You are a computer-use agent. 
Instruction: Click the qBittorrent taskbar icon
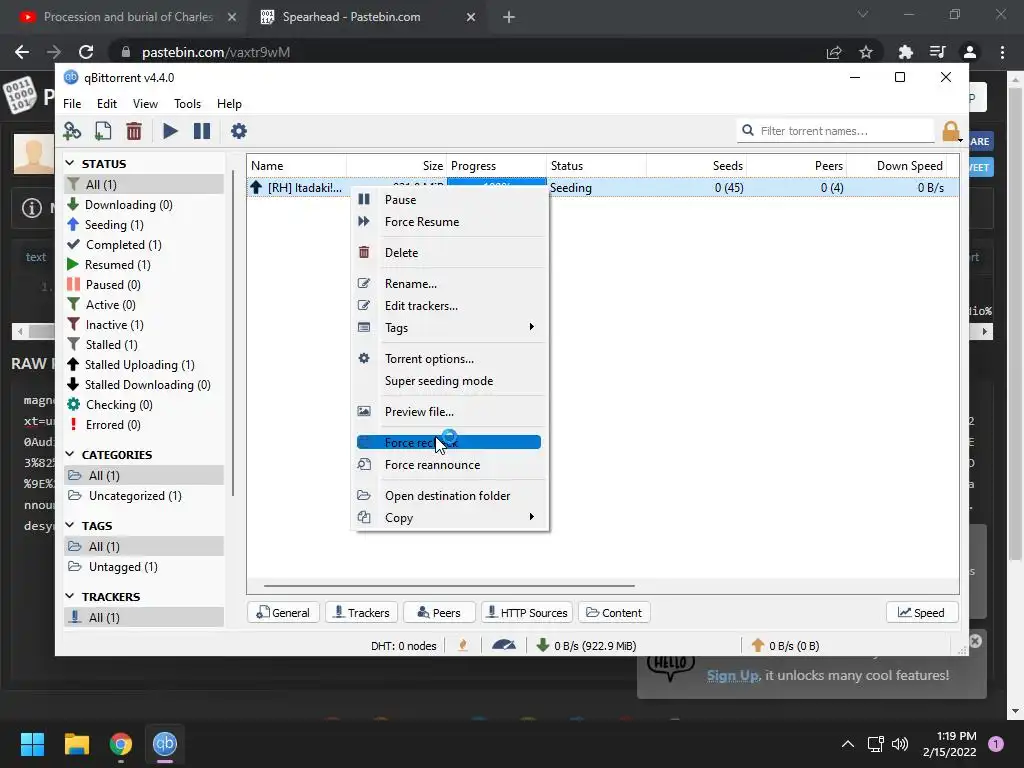[165, 743]
